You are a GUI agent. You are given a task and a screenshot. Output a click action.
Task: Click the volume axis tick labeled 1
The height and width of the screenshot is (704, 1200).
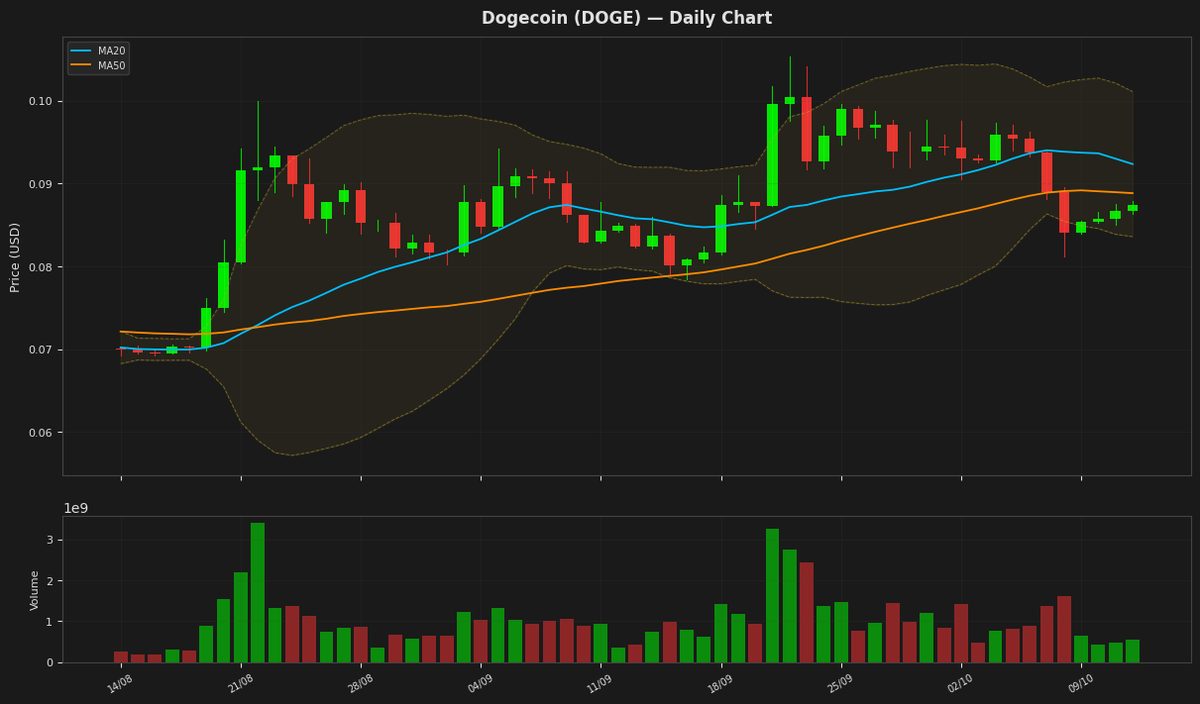50,622
